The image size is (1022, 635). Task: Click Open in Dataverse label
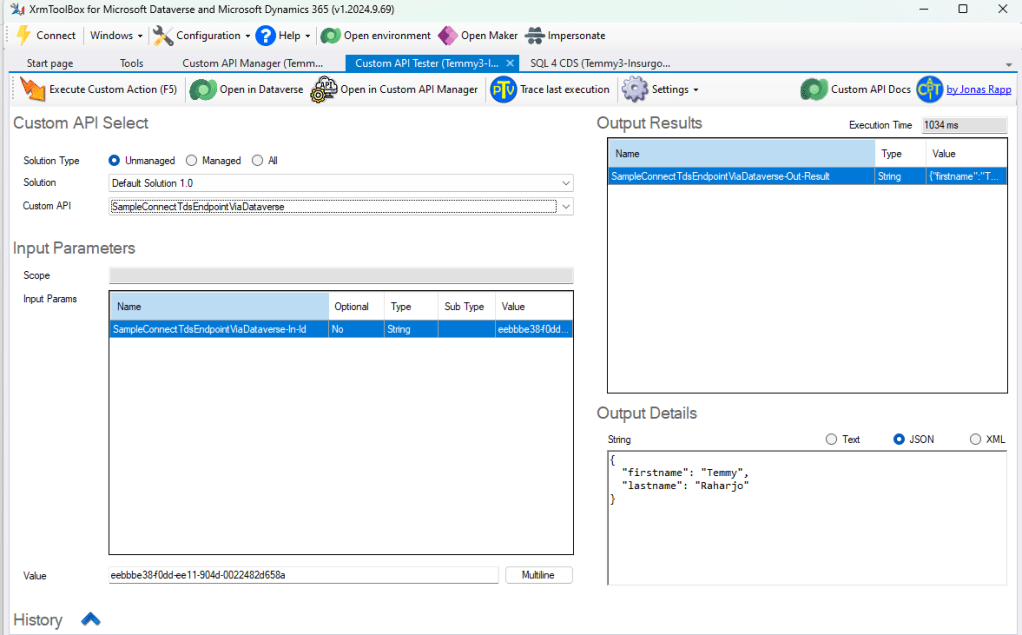(x=261, y=89)
